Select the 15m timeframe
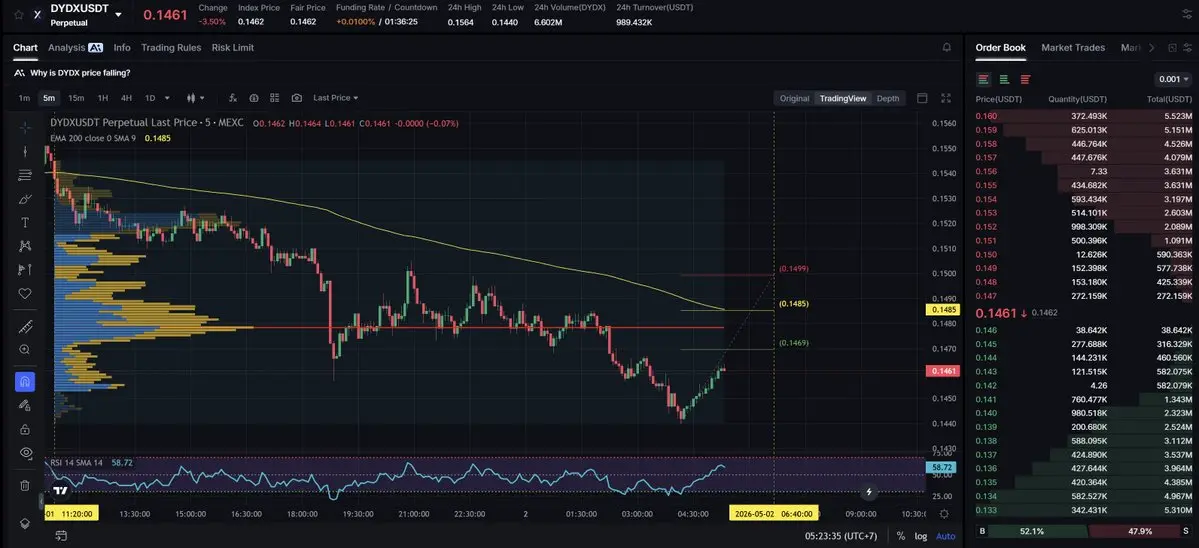Screen dimensions: 1199x548 (76, 98)
